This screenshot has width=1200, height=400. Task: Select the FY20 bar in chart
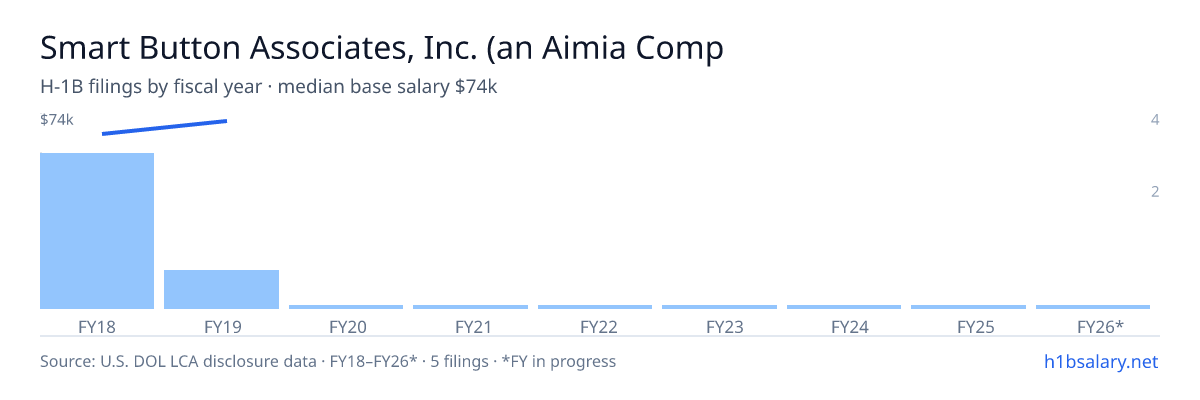(x=346, y=307)
